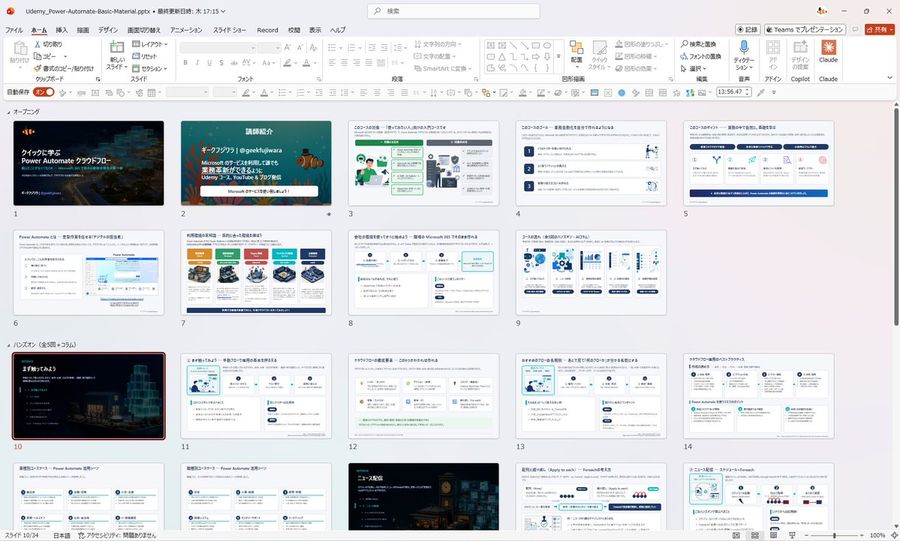Screen dimensions: 900x541
Task: Switch to reading view in status bar
Action: click(x=773, y=535)
